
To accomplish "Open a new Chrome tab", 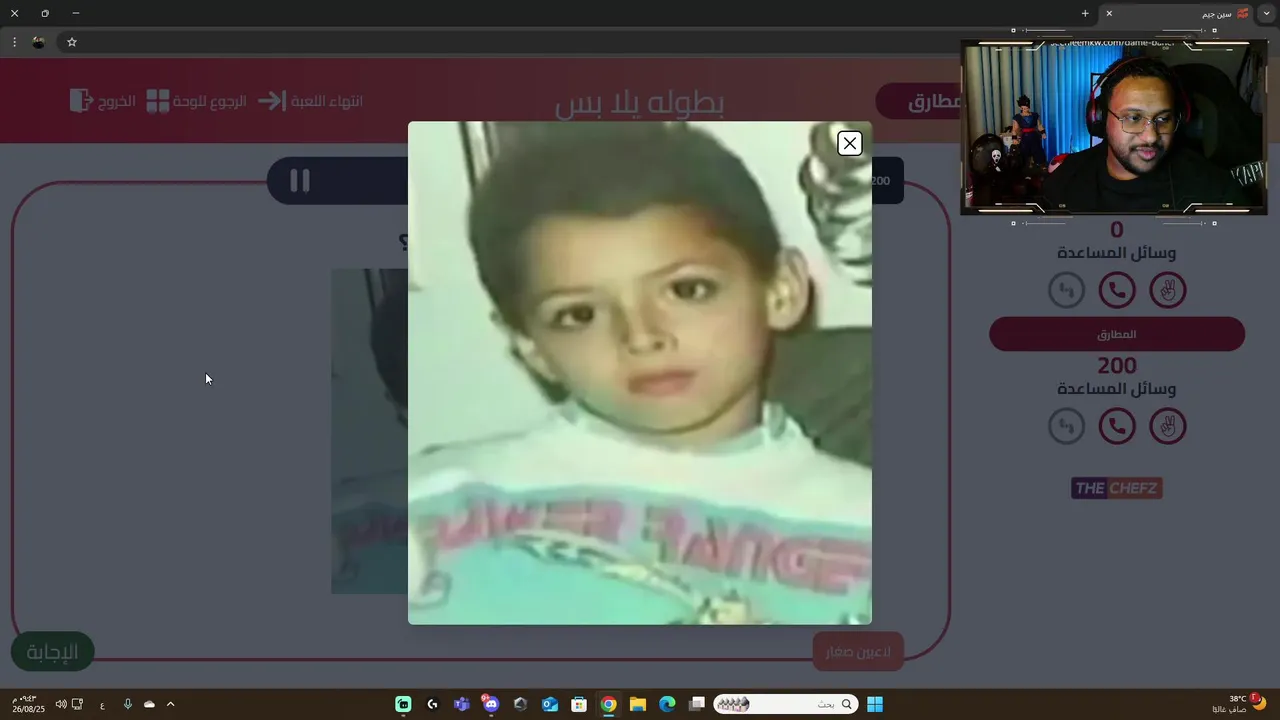I will [x=1085, y=13].
